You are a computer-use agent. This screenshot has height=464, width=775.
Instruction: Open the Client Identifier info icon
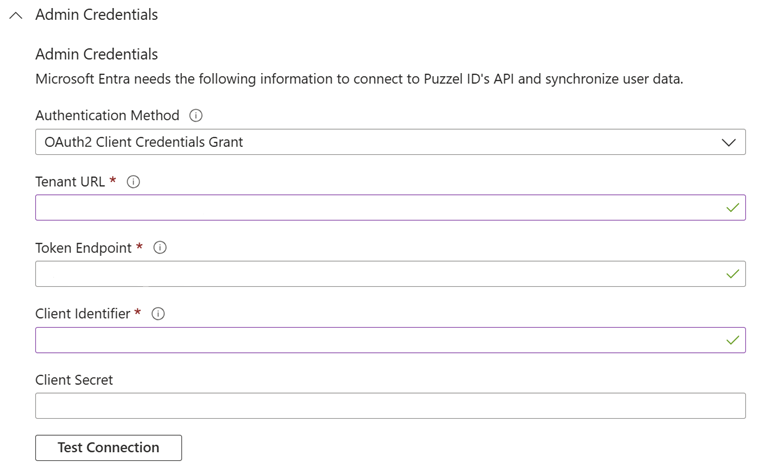(158, 314)
